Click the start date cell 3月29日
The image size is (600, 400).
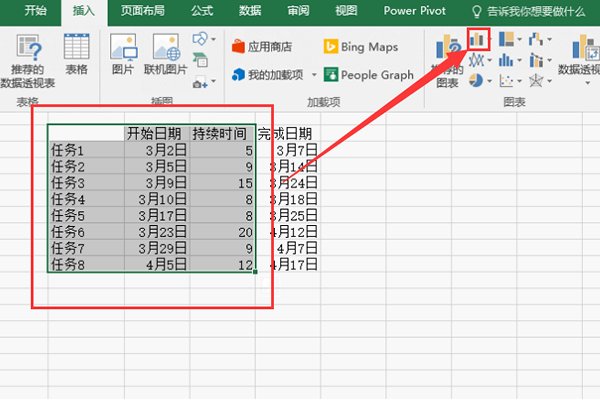coord(157,248)
